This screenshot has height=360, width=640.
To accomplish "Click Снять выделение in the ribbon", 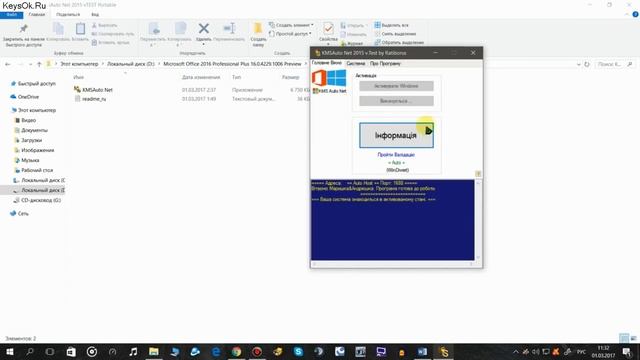I will click(x=395, y=34).
